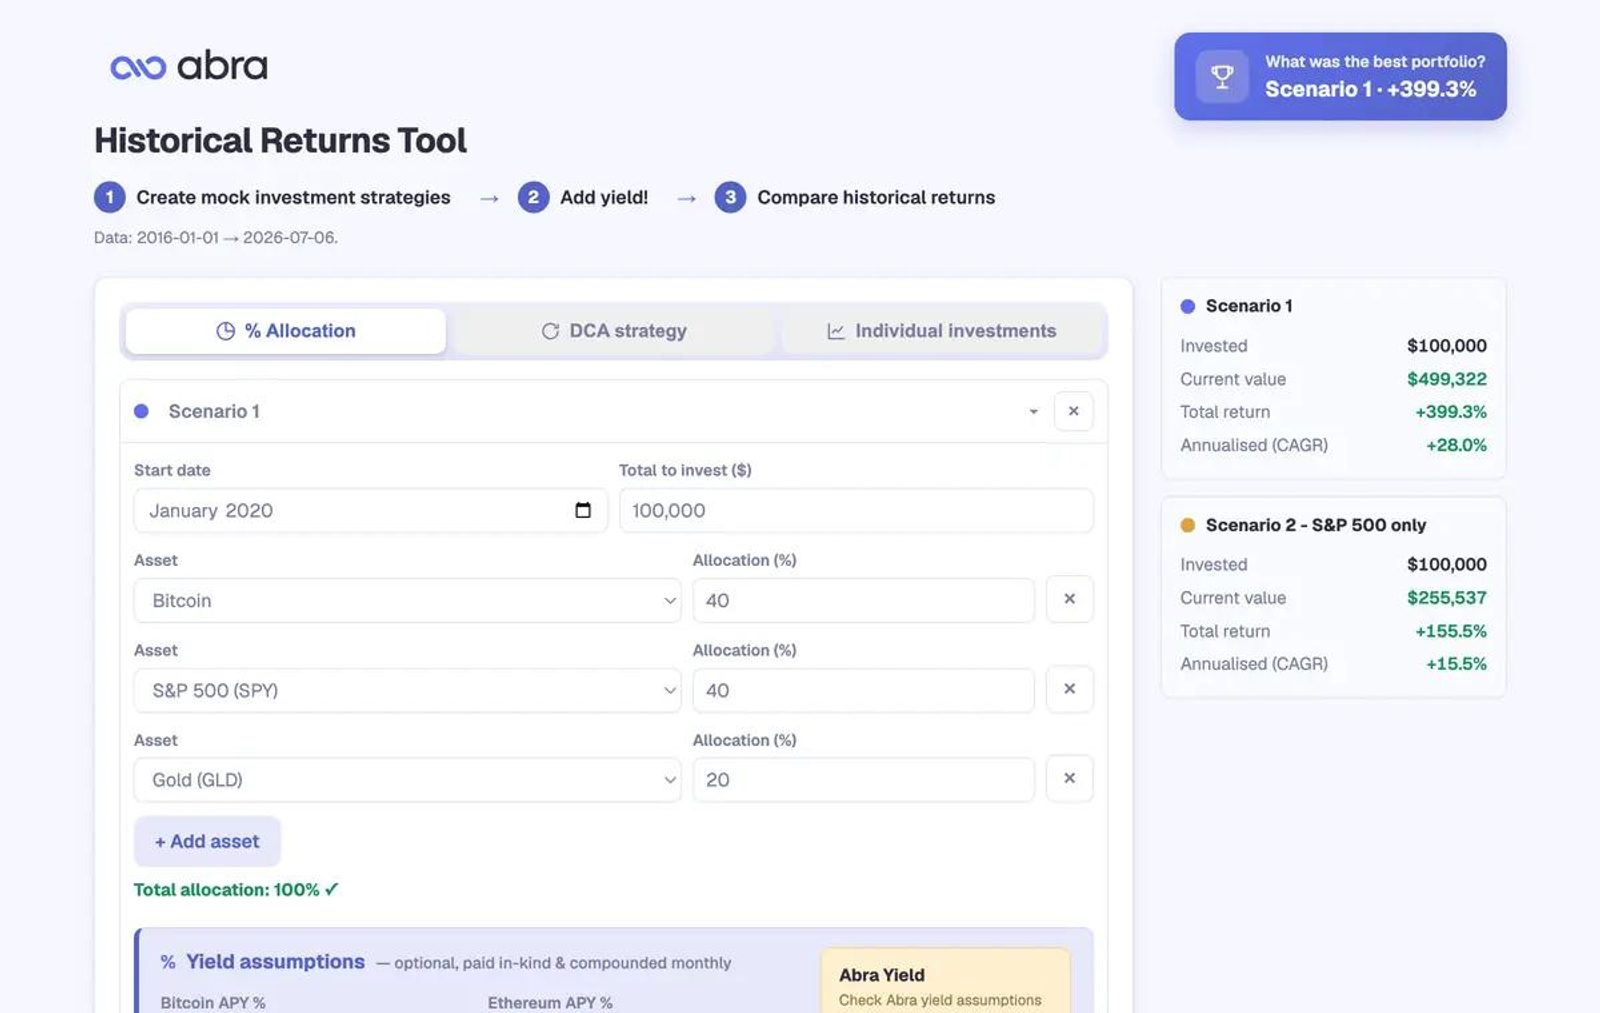Click the step 1 circle marker

tap(110, 197)
